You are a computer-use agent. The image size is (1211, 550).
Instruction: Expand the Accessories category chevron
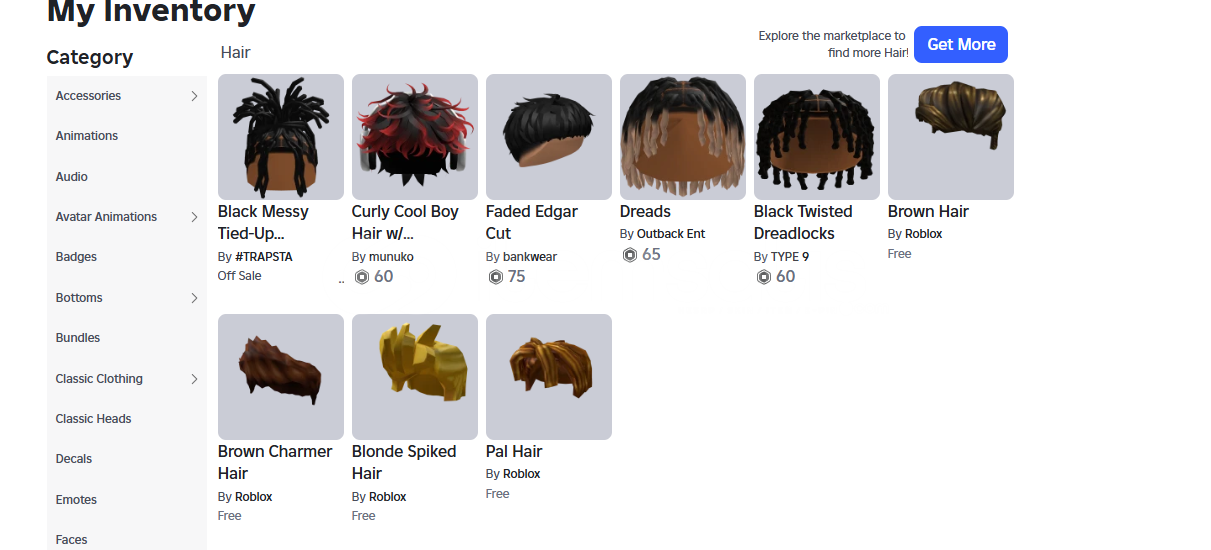pyautogui.click(x=194, y=96)
